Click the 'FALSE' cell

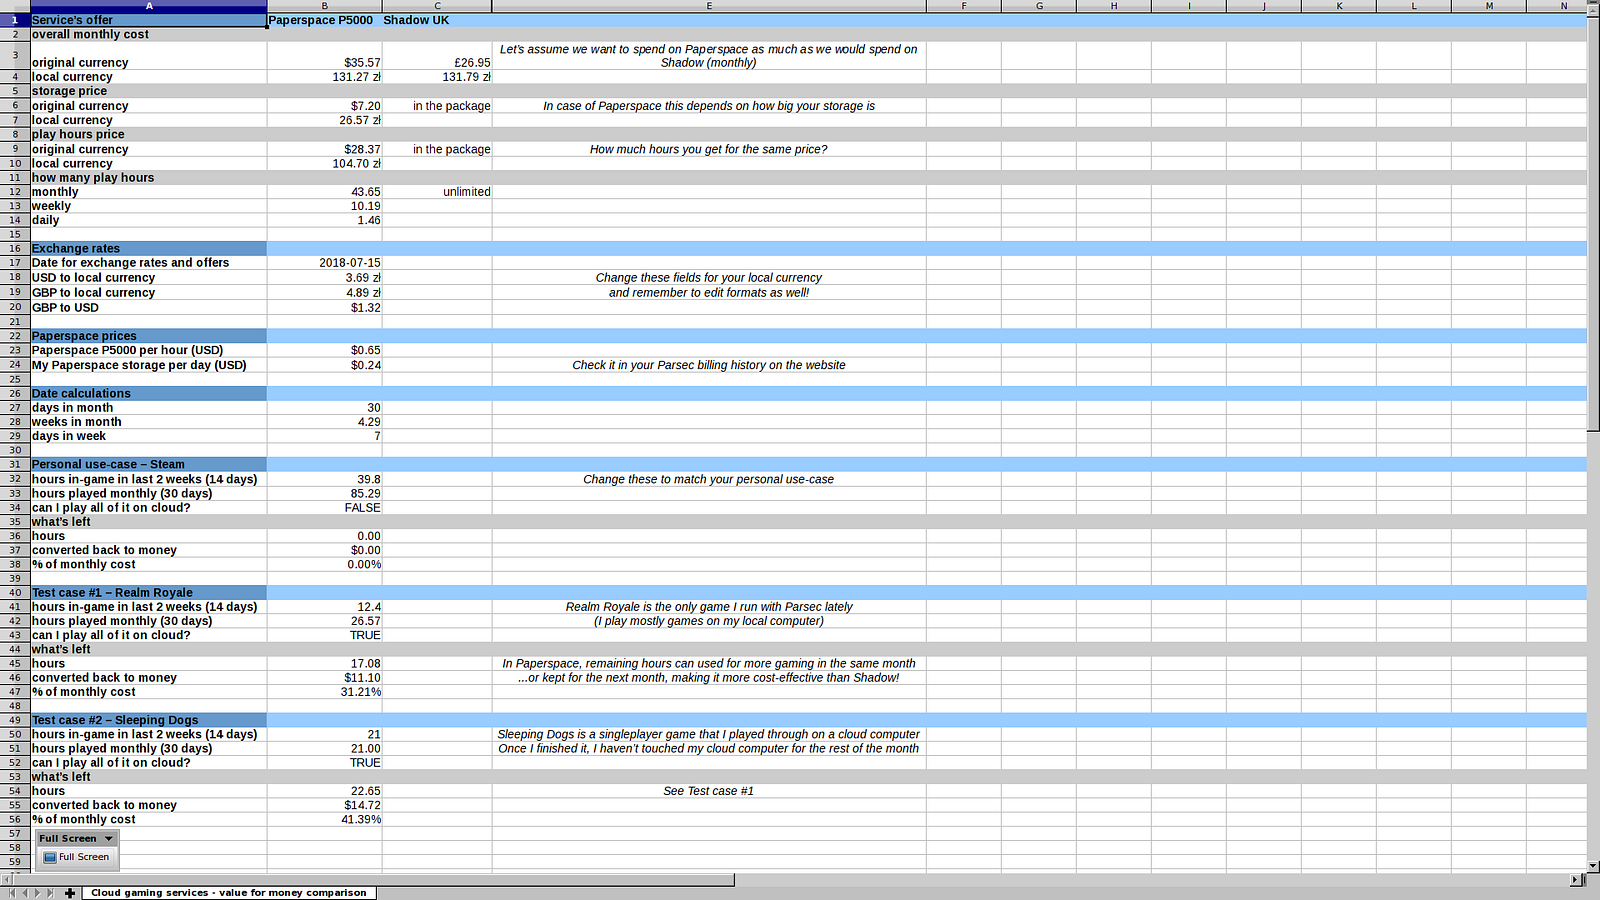pos(324,508)
